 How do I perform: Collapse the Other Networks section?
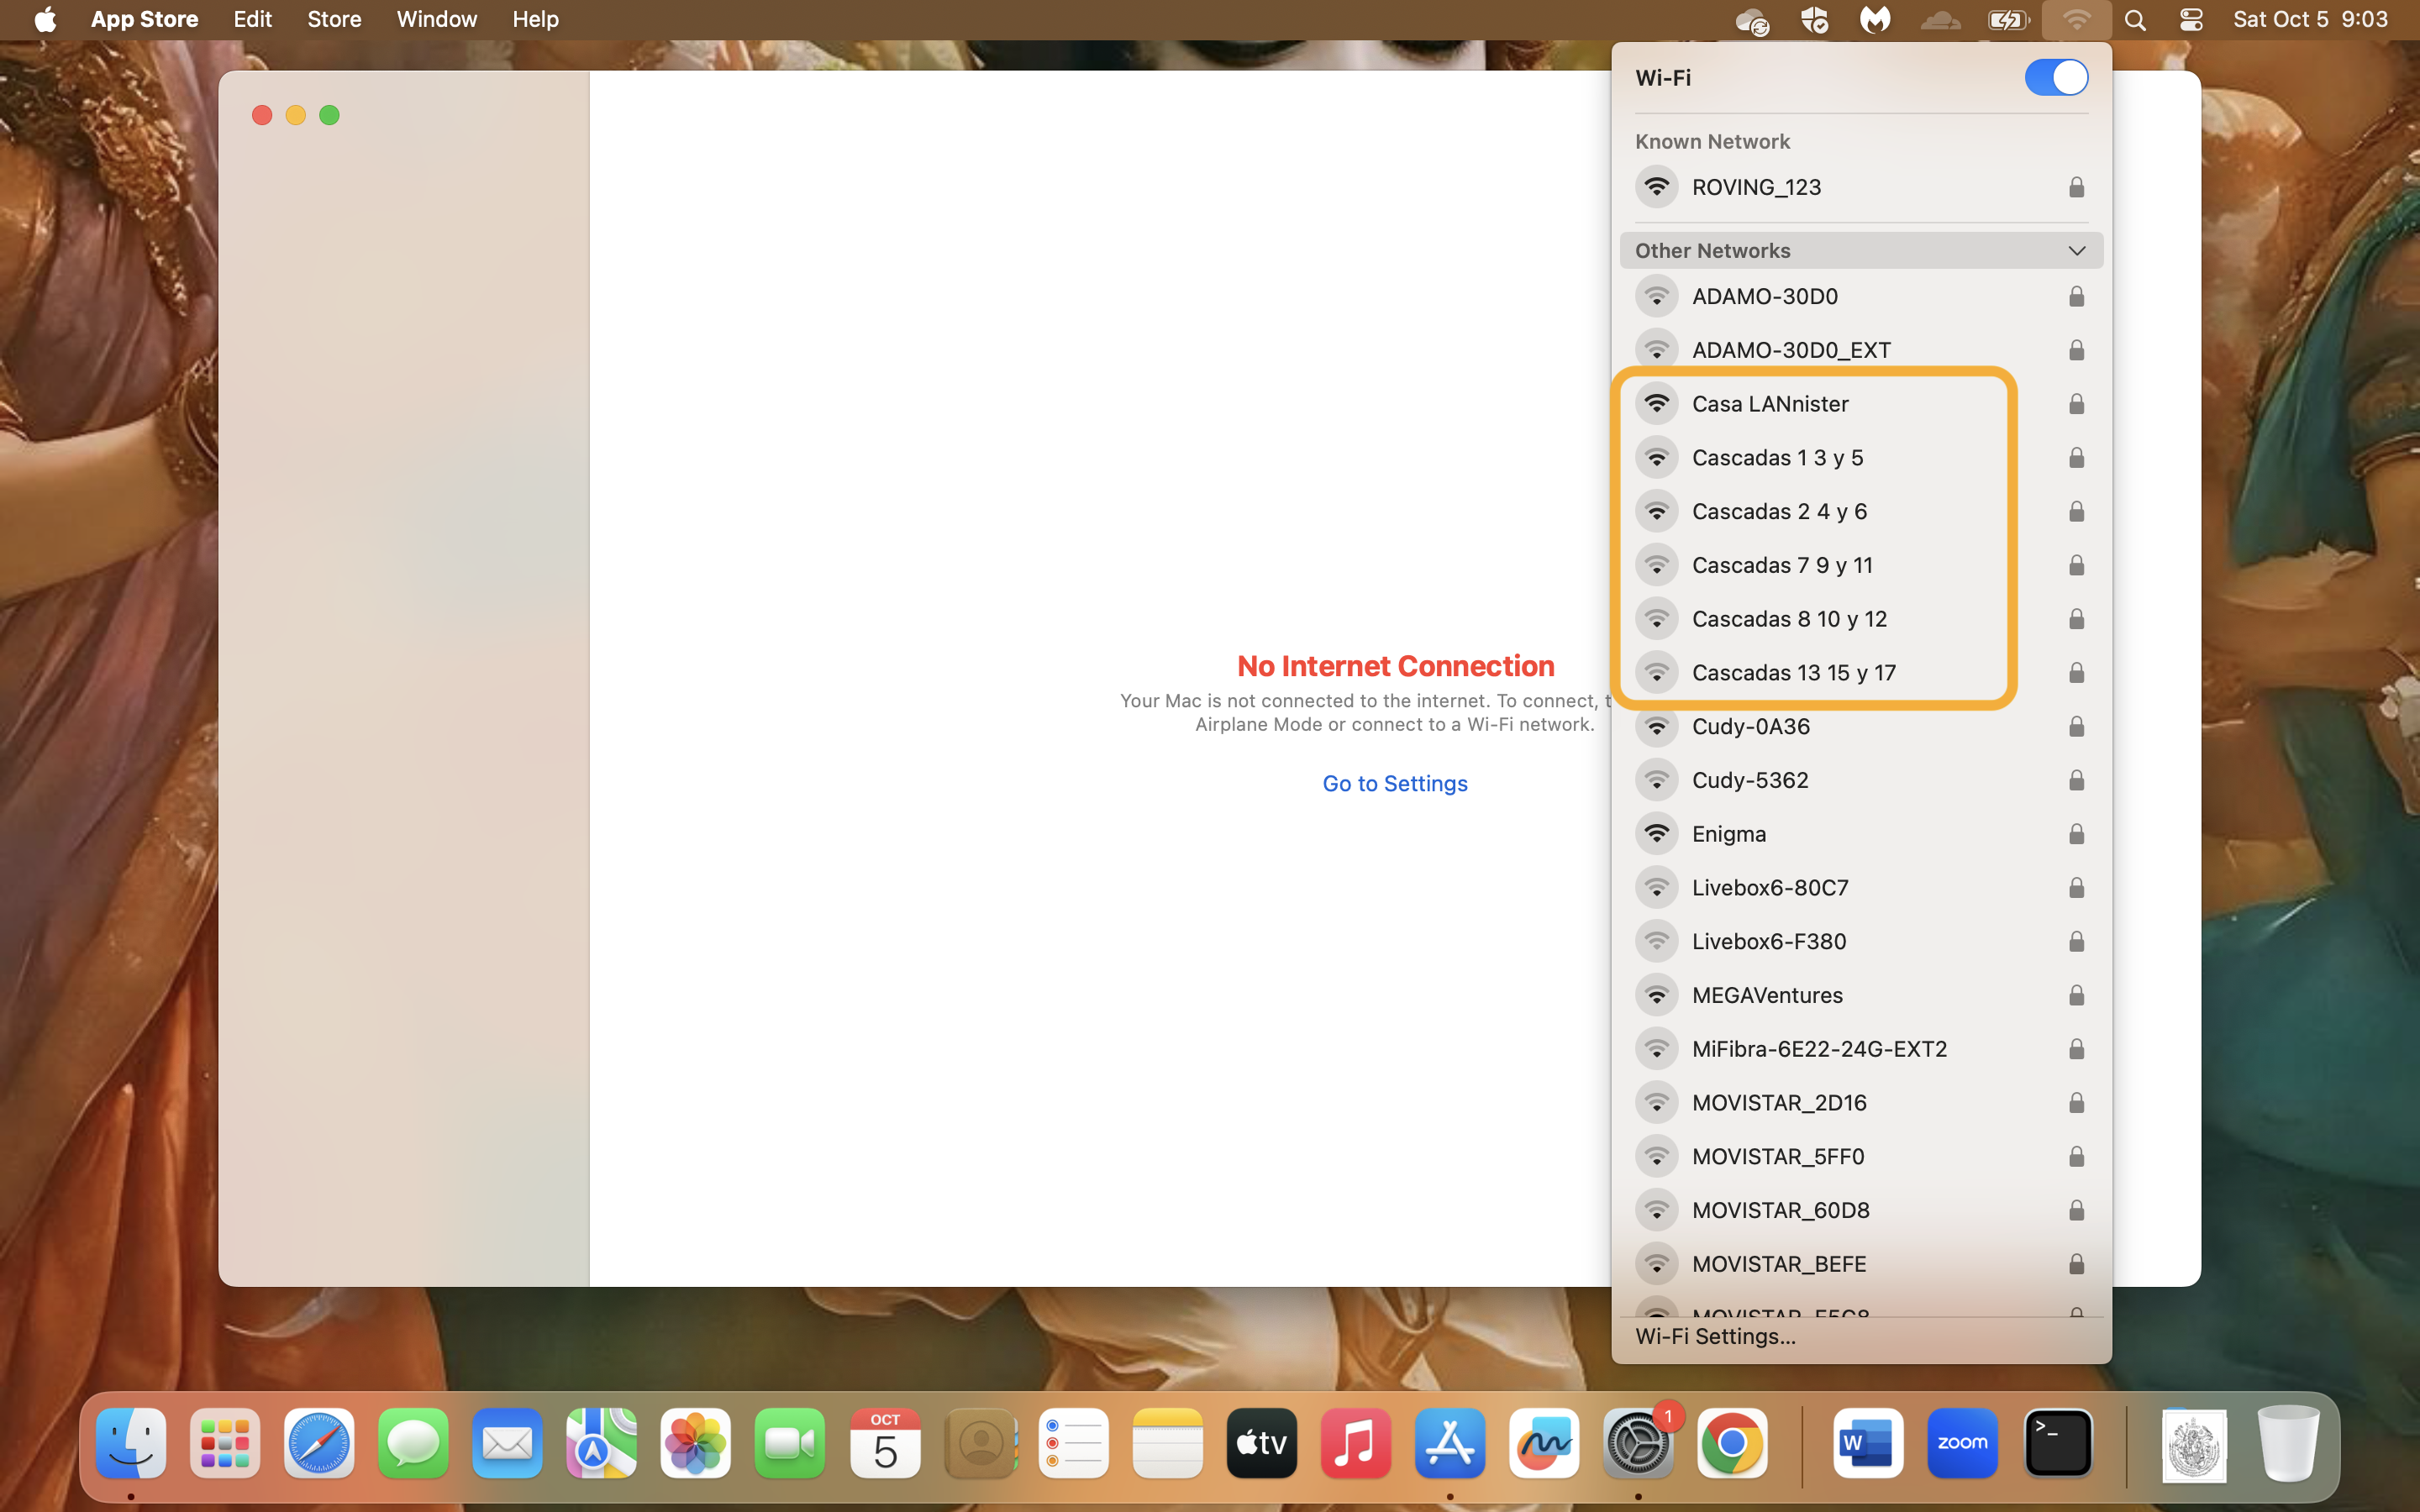click(x=2076, y=251)
